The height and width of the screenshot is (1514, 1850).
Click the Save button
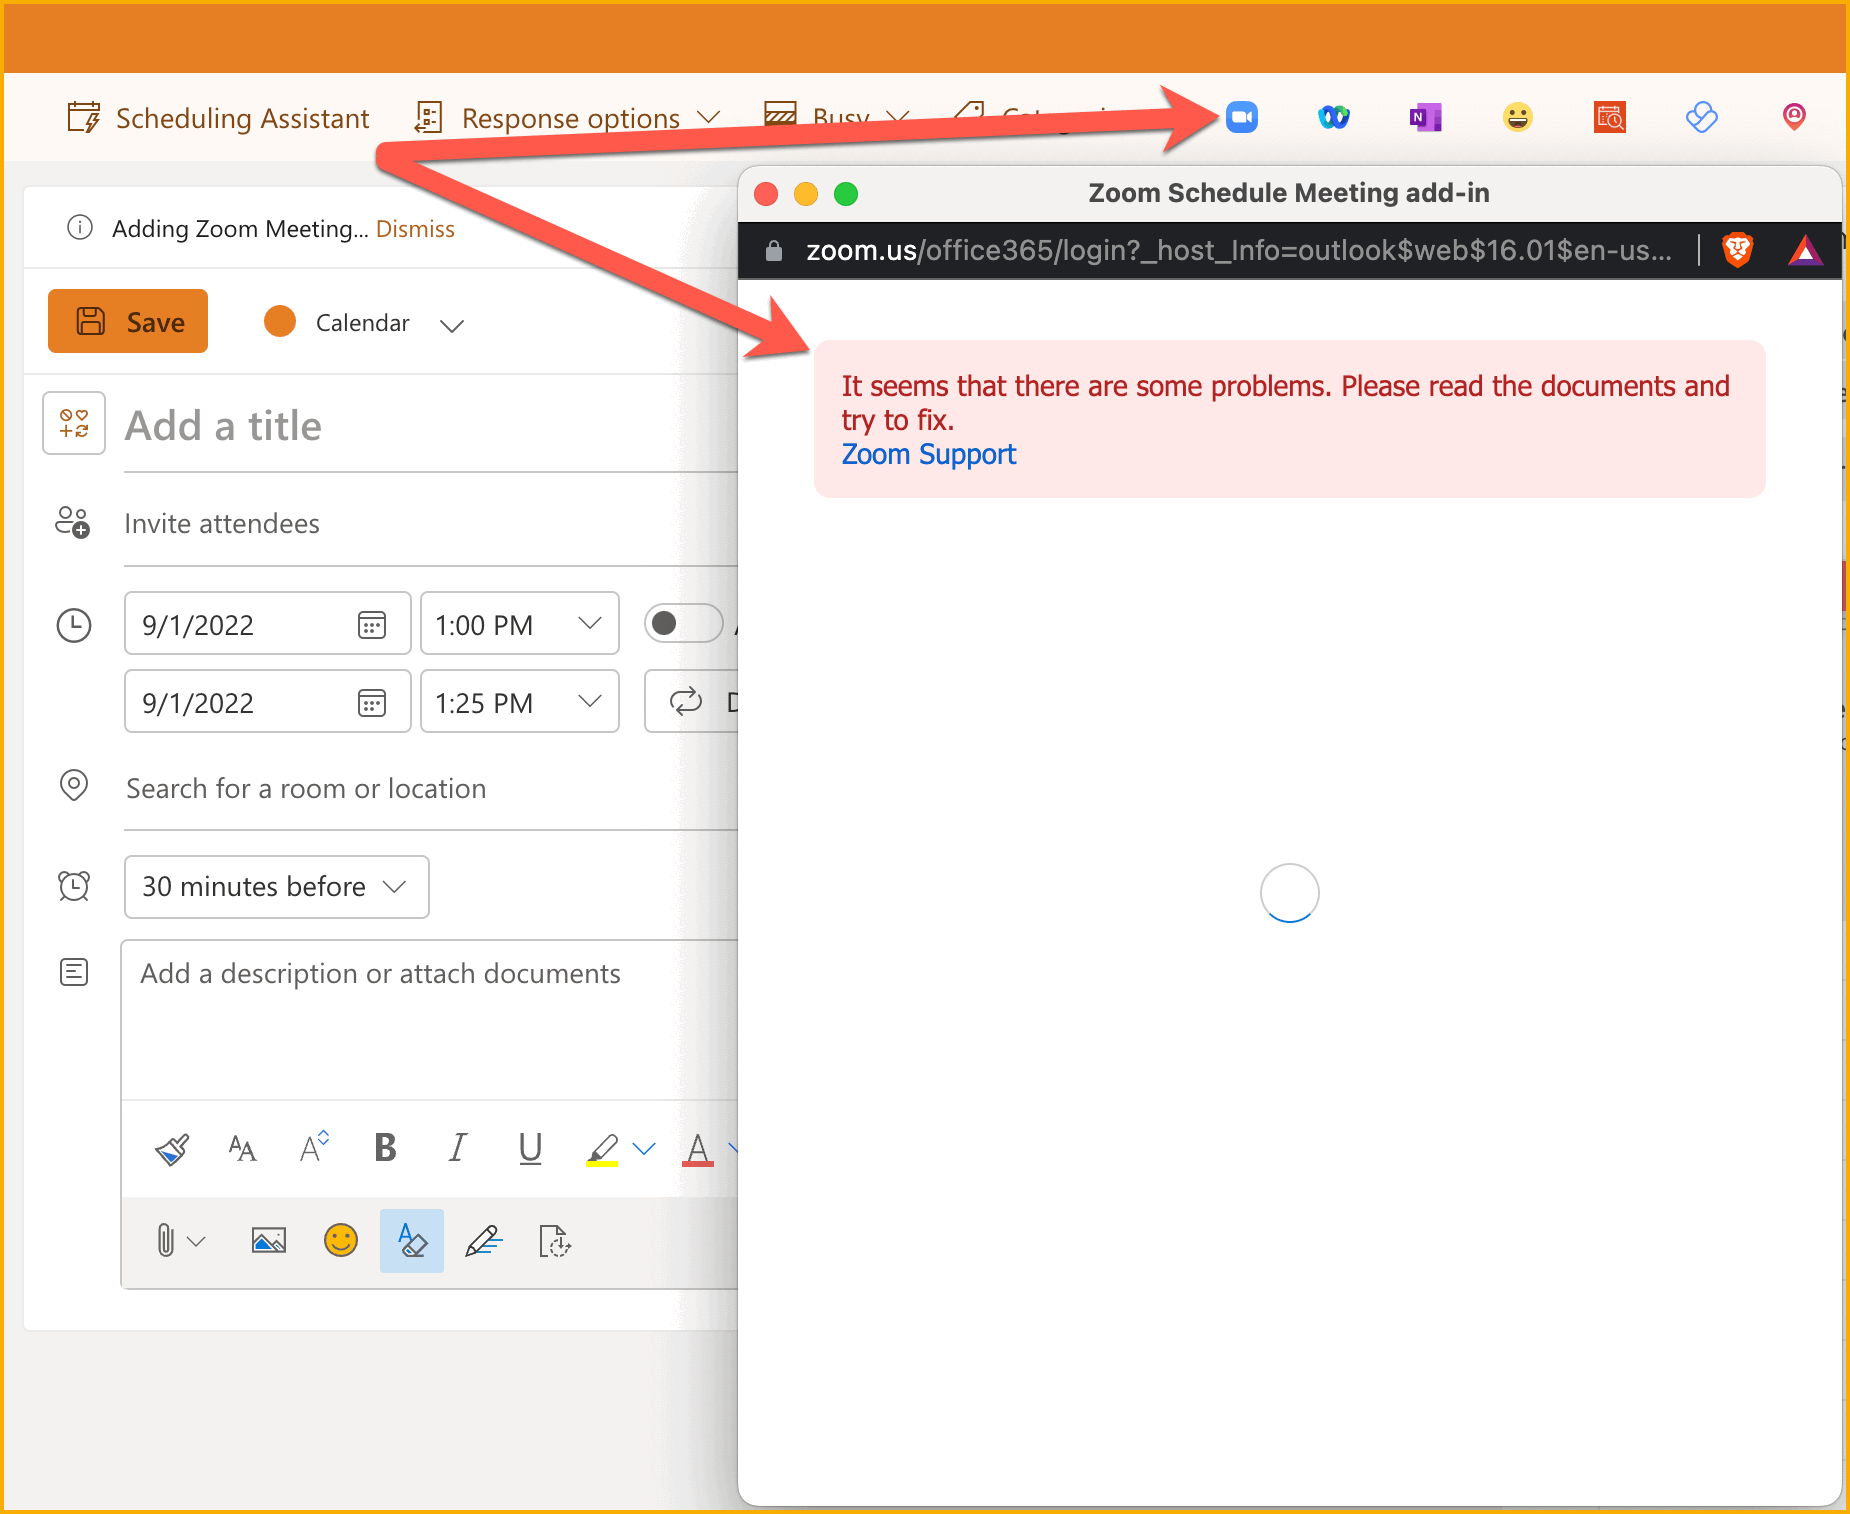[128, 321]
